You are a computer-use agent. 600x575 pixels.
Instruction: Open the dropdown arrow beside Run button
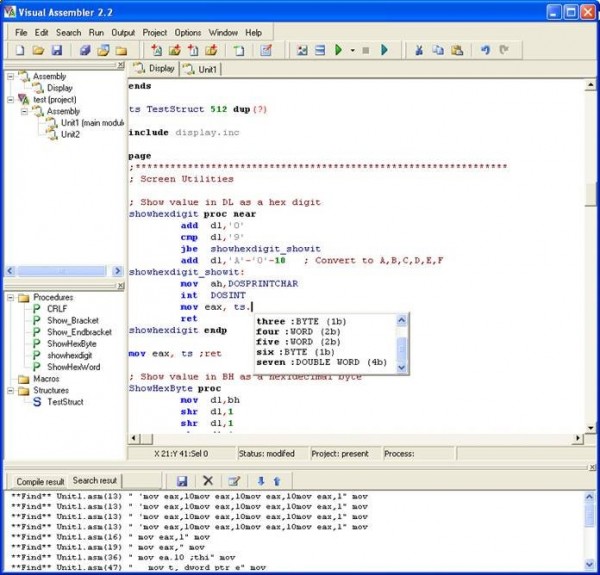[x=353, y=50]
